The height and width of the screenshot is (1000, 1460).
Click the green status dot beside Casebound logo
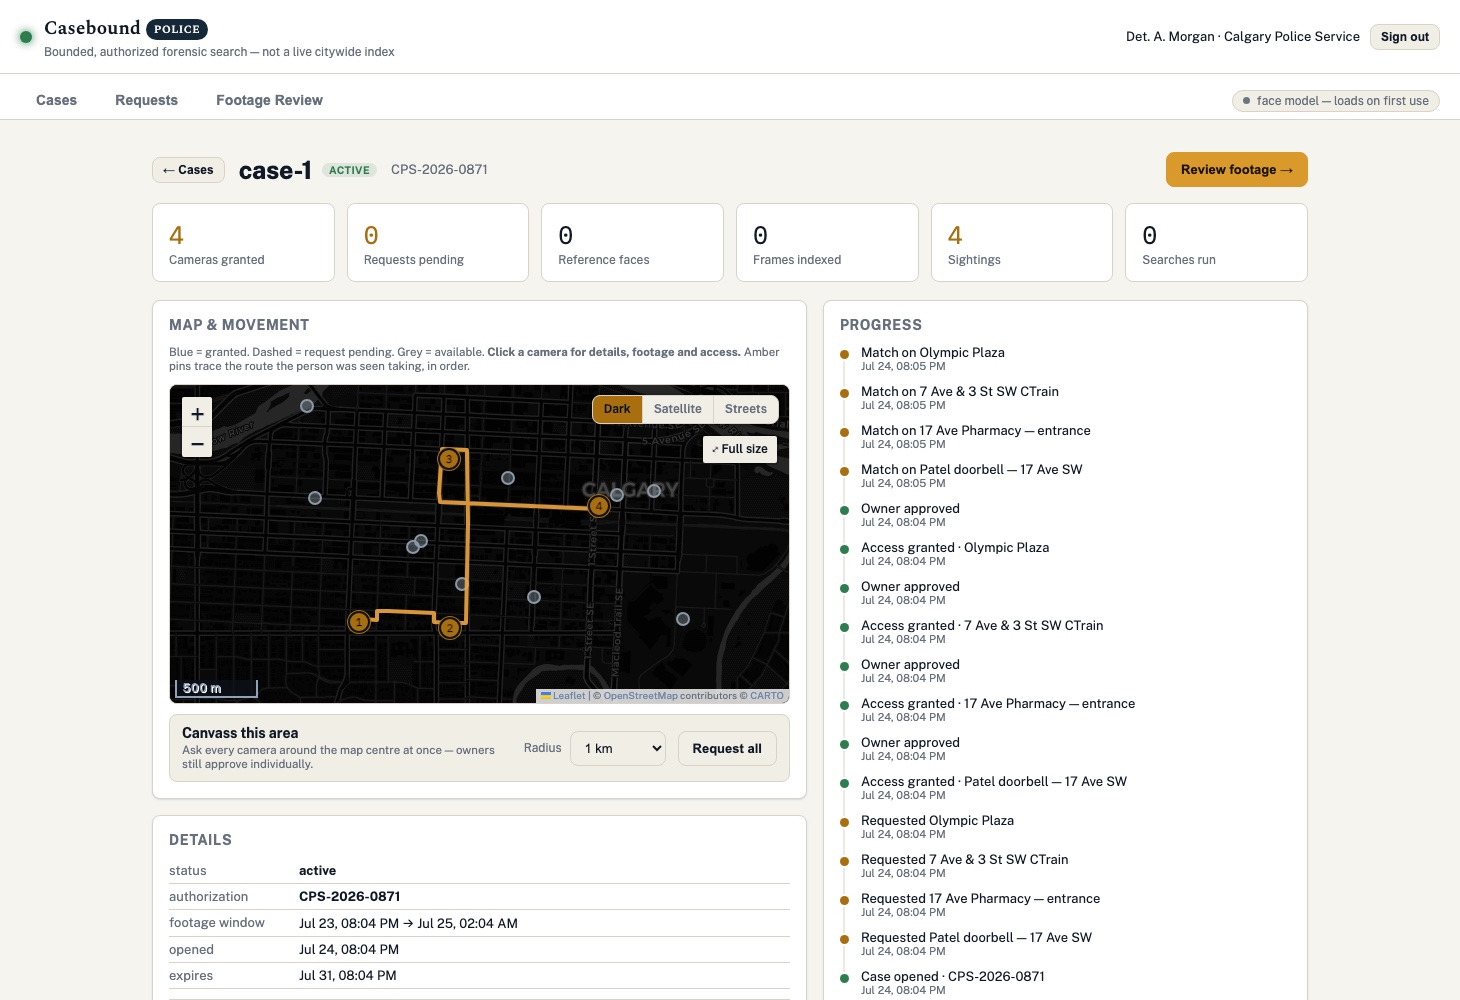point(26,37)
